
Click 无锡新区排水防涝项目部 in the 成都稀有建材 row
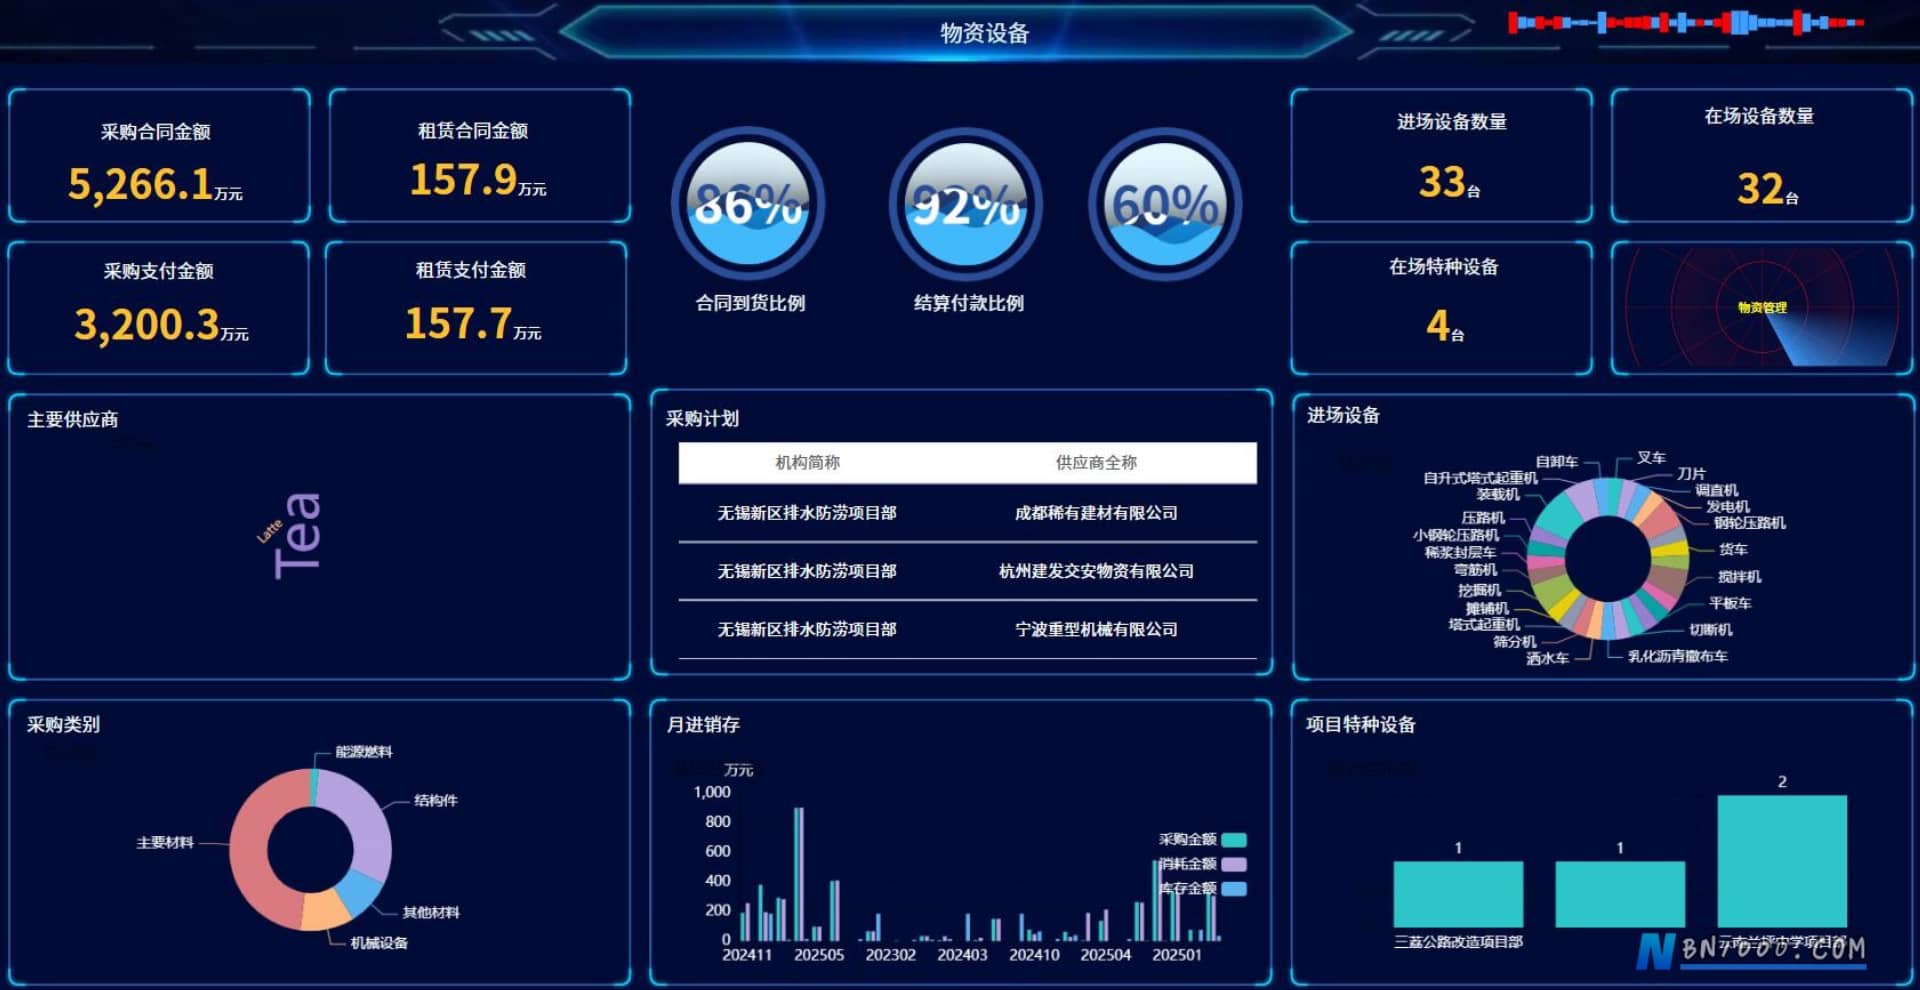pos(807,513)
